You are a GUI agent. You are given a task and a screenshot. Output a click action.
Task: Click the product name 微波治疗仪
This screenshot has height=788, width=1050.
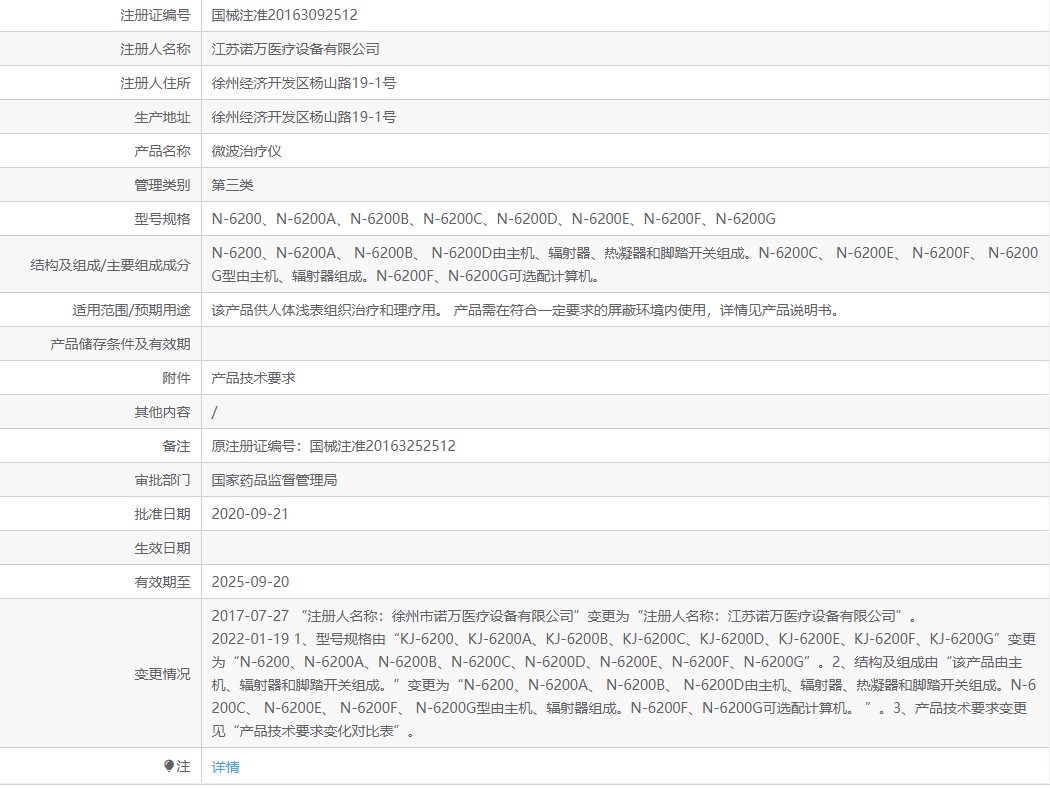coord(246,151)
